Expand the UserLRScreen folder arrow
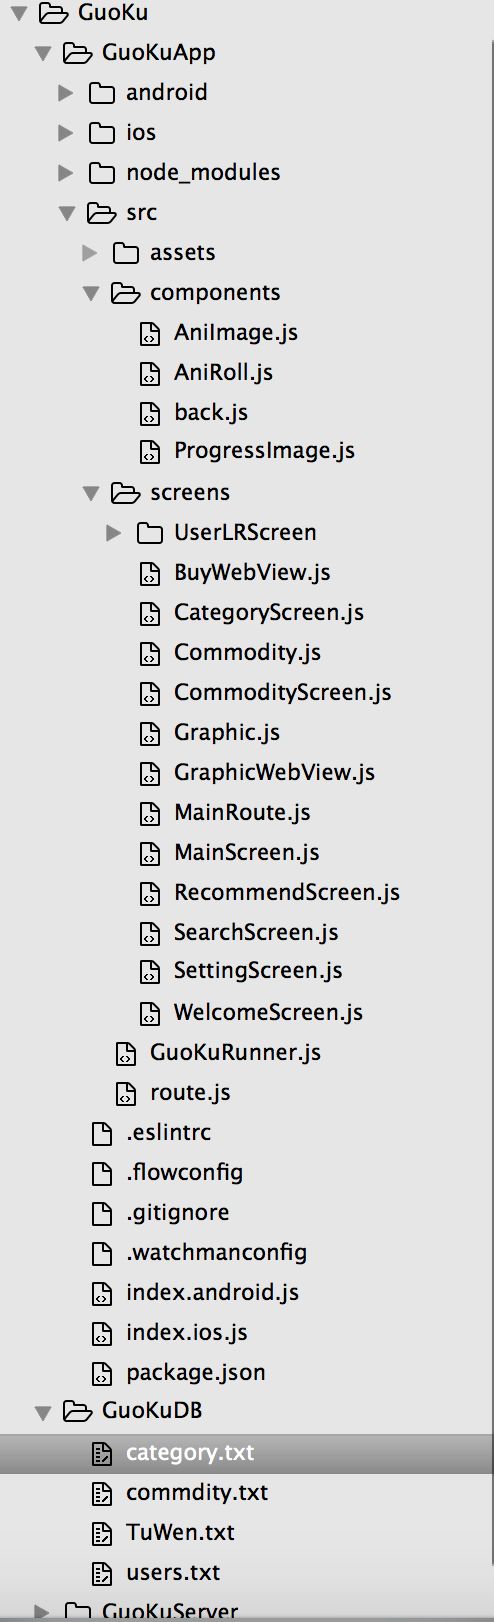Image resolution: width=494 pixels, height=1622 pixels. 114,533
